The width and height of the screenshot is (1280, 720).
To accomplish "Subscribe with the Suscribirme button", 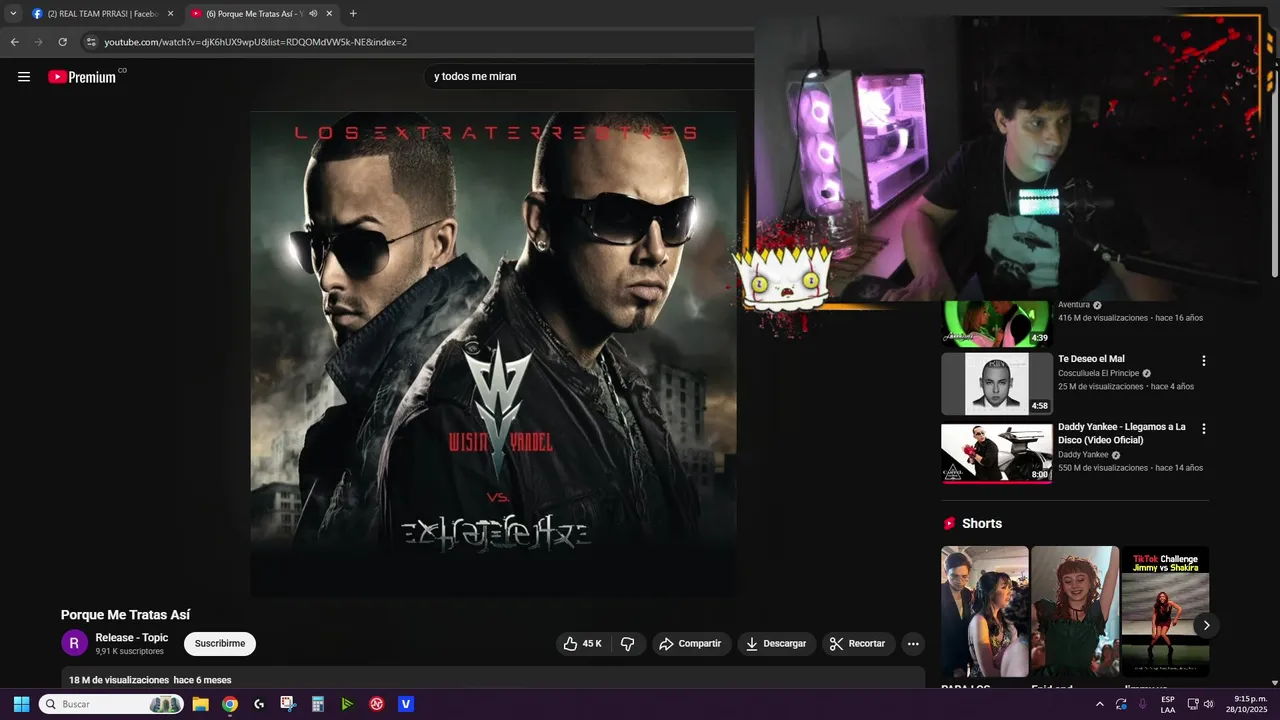I will [220, 644].
